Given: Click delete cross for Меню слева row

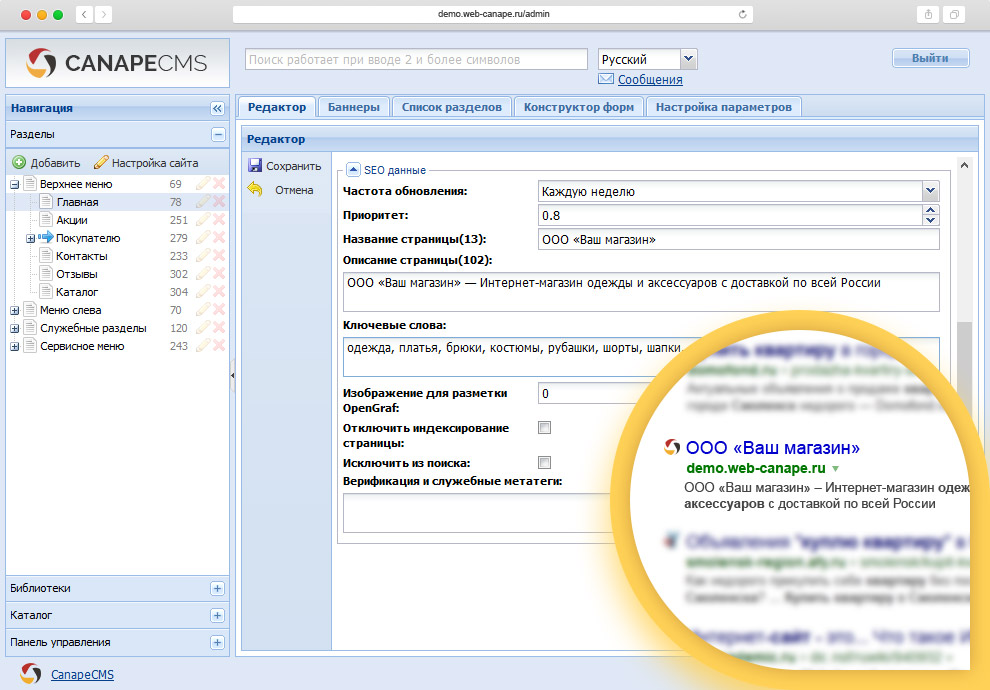Looking at the screenshot, I should [219, 309].
